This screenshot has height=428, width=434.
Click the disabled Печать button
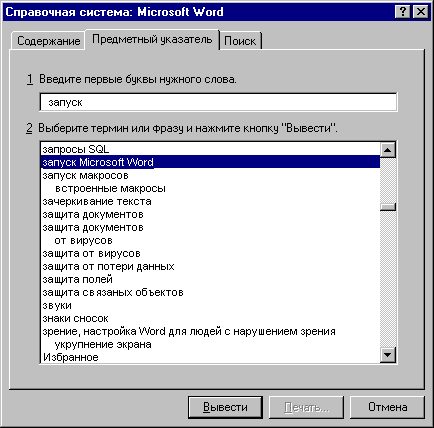tap(306, 407)
